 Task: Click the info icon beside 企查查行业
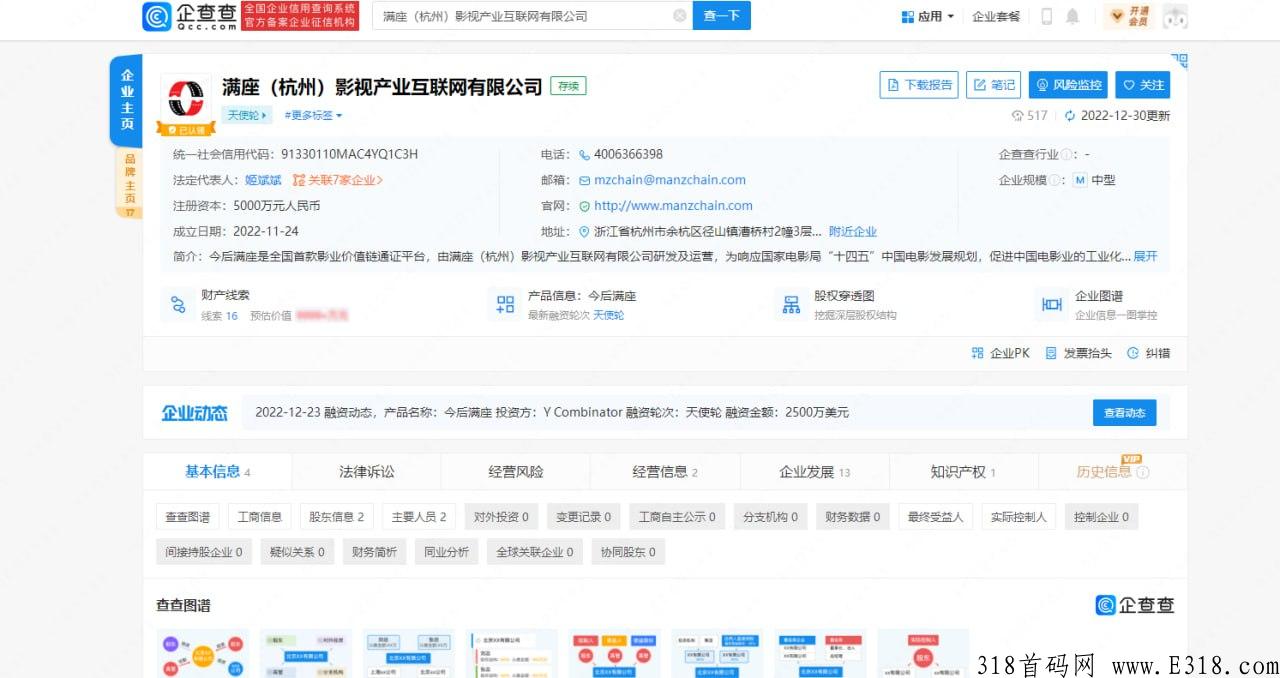pos(1066,155)
